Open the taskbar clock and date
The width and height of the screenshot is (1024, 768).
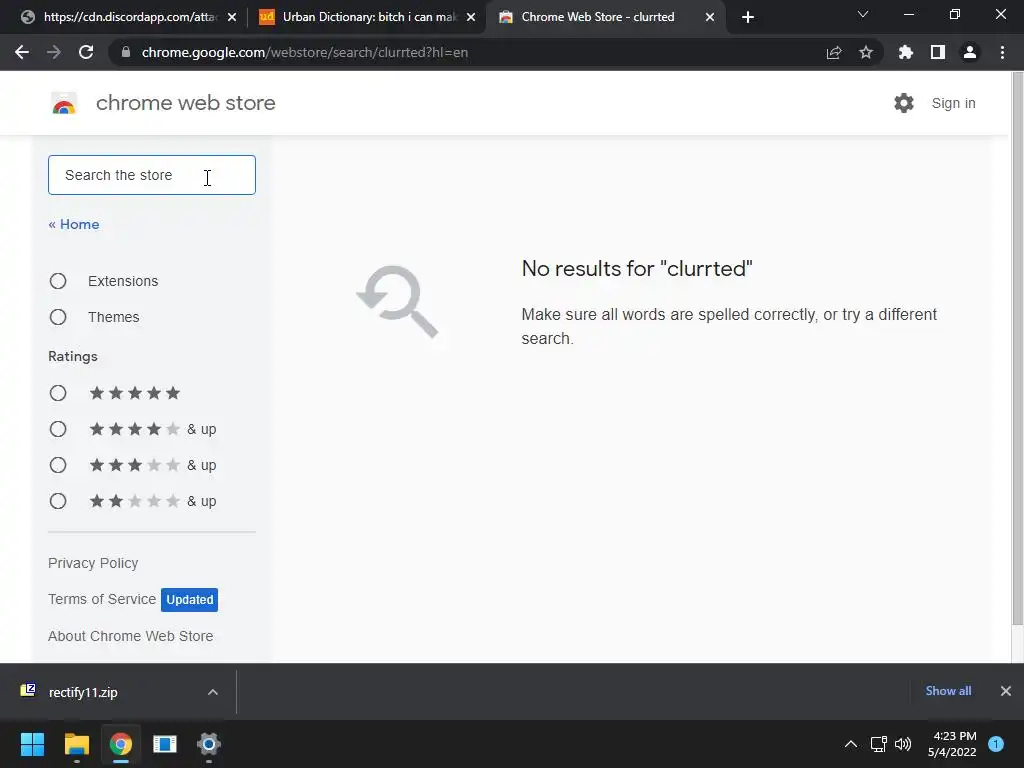tap(952, 744)
